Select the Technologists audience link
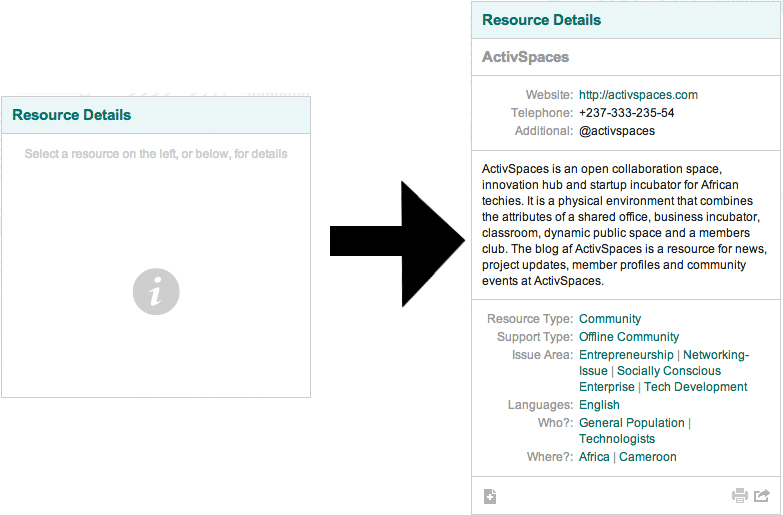 click(617, 439)
